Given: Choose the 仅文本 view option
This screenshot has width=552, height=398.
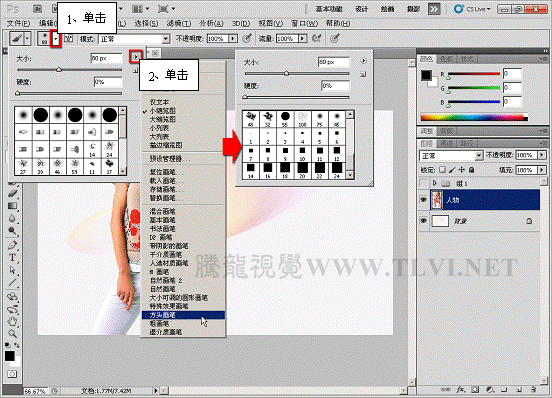Looking at the screenshot, I should 159,102.
